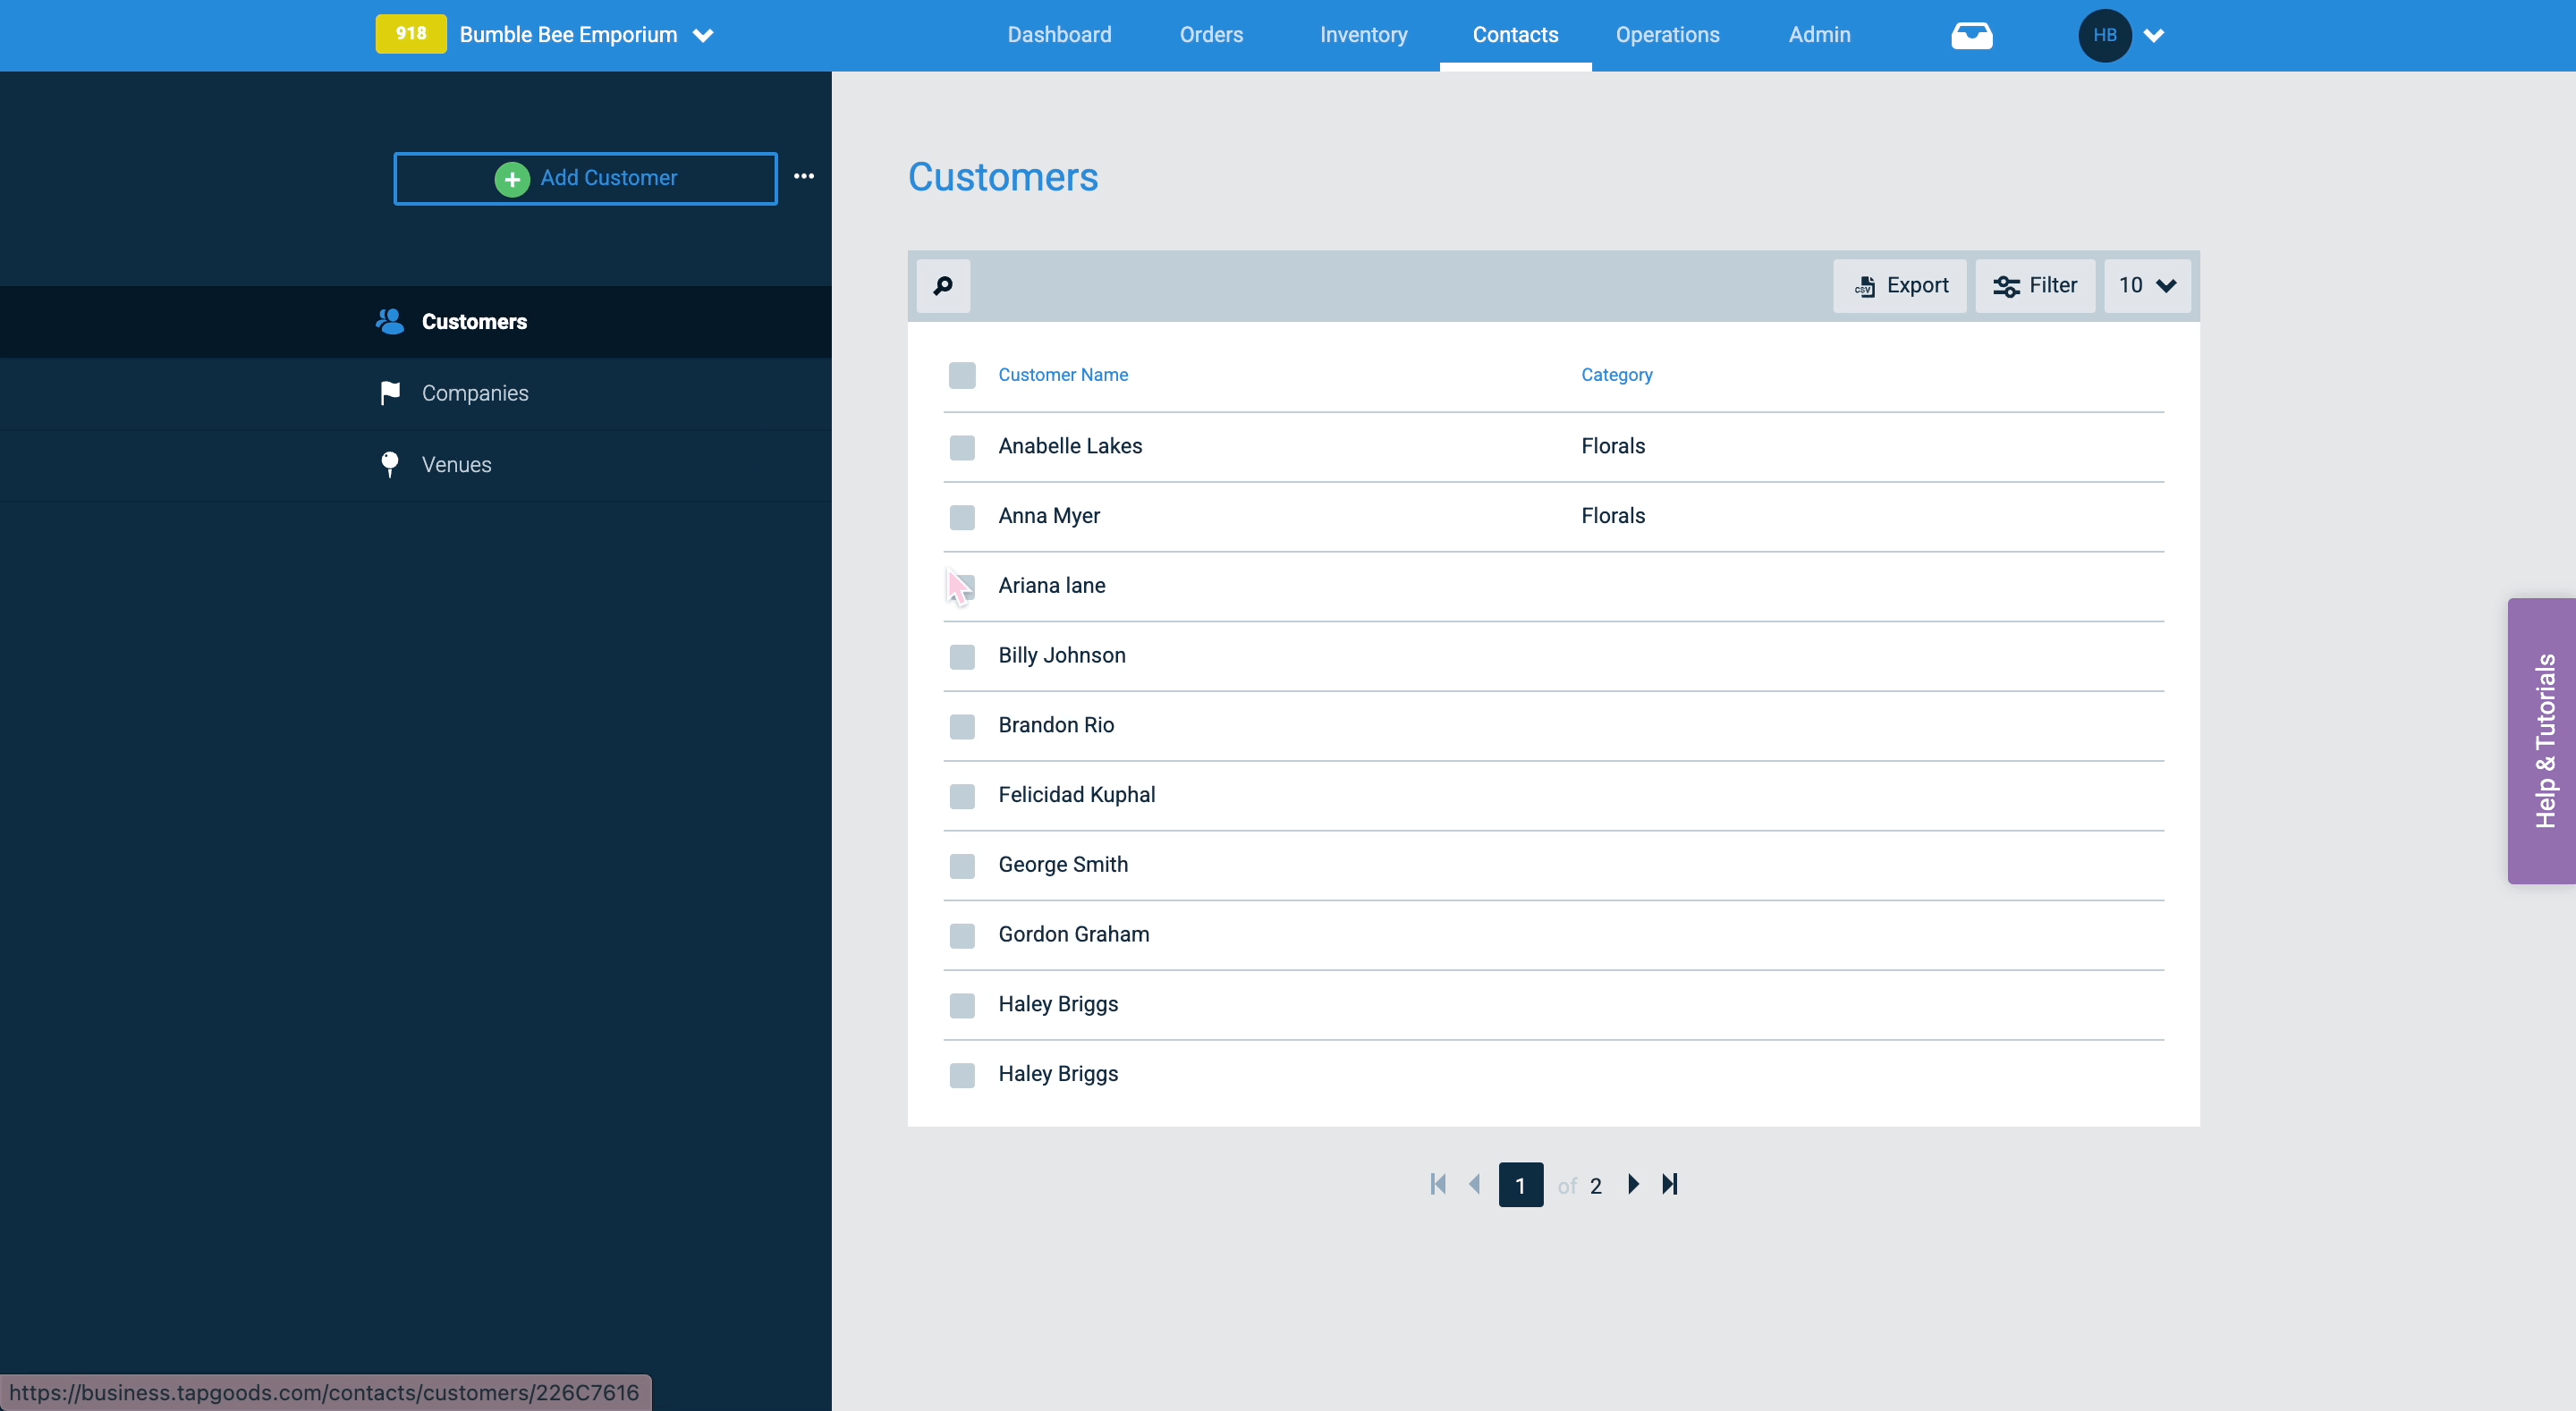The image size is (2576, 1411).
Task: Click the Add Customer button
Action: tap(585, 178)
